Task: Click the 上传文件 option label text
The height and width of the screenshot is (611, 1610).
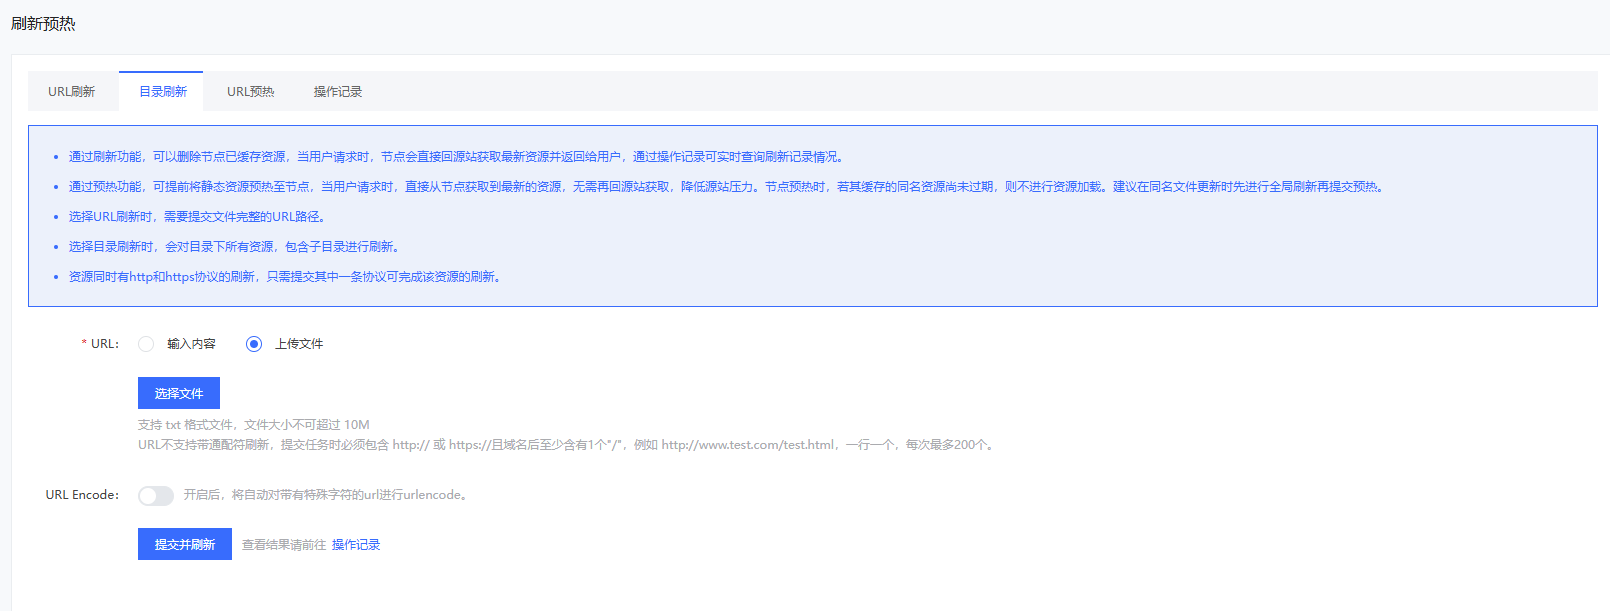Action: 299,344
